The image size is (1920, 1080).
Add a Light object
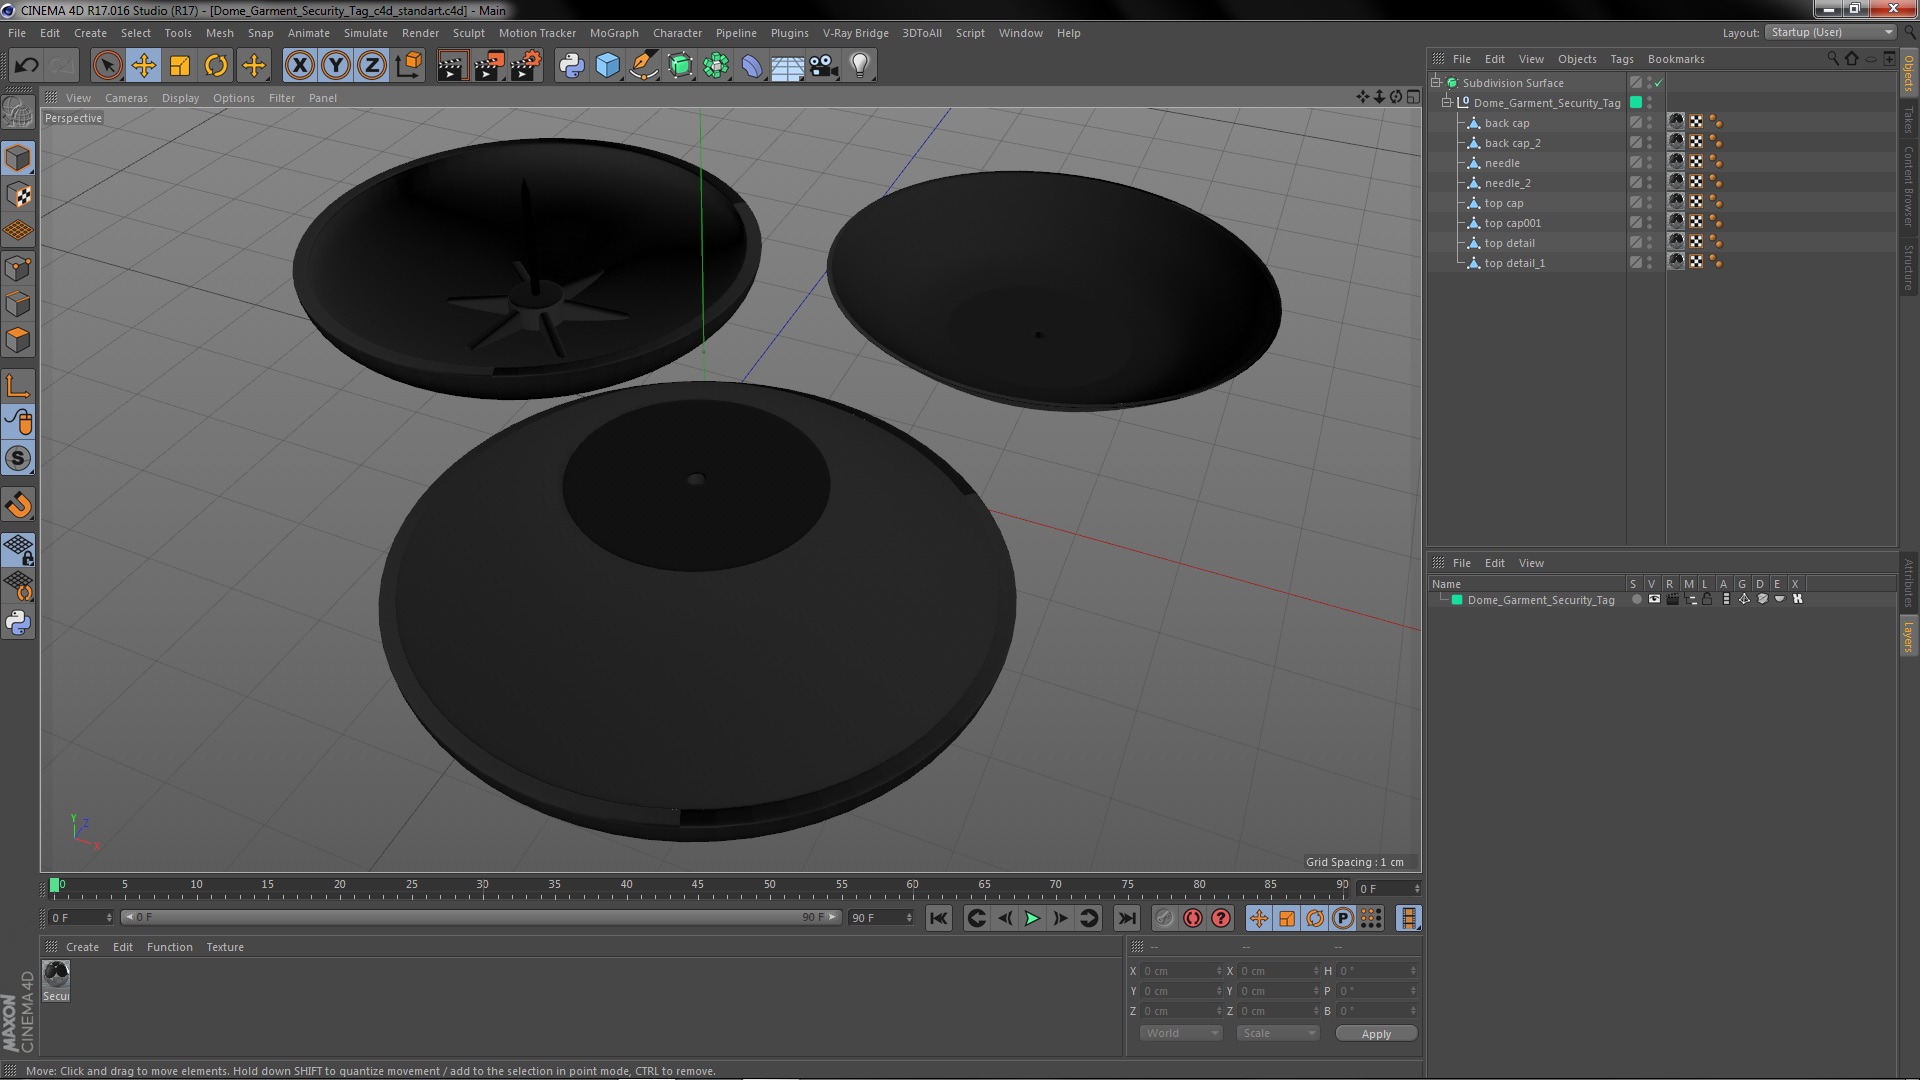(859, 66)
